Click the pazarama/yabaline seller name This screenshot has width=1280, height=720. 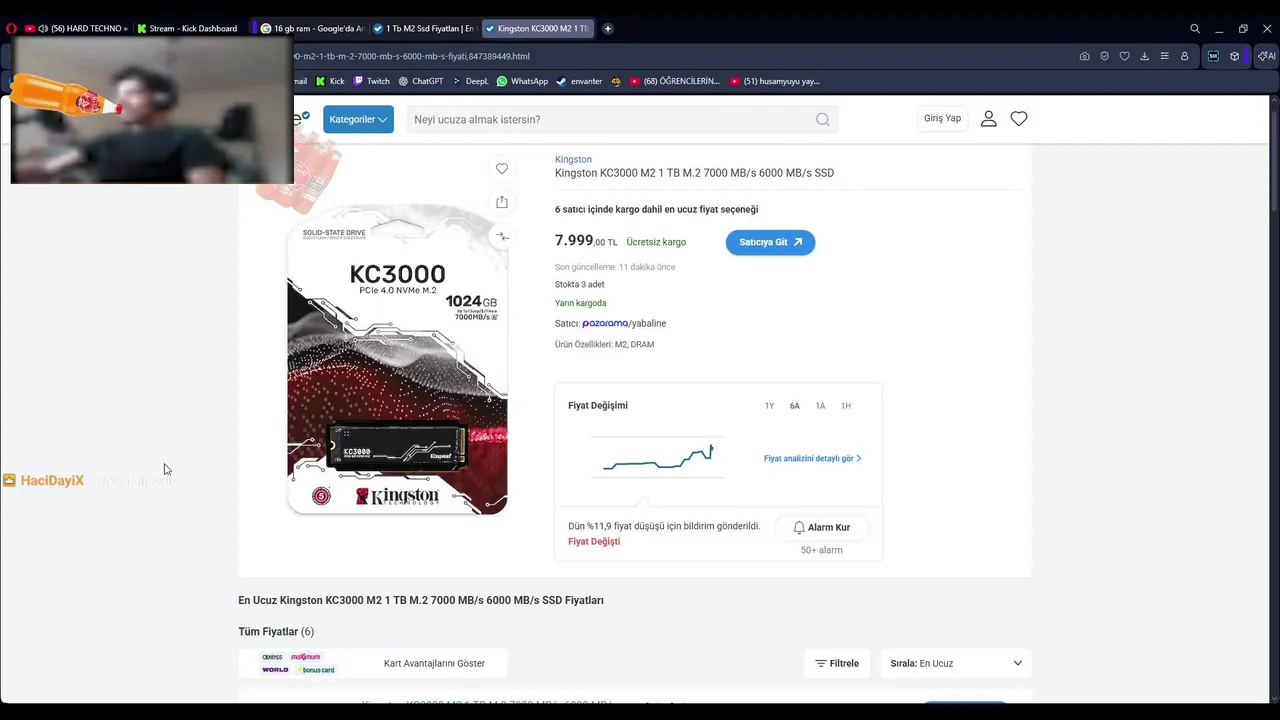624,323
